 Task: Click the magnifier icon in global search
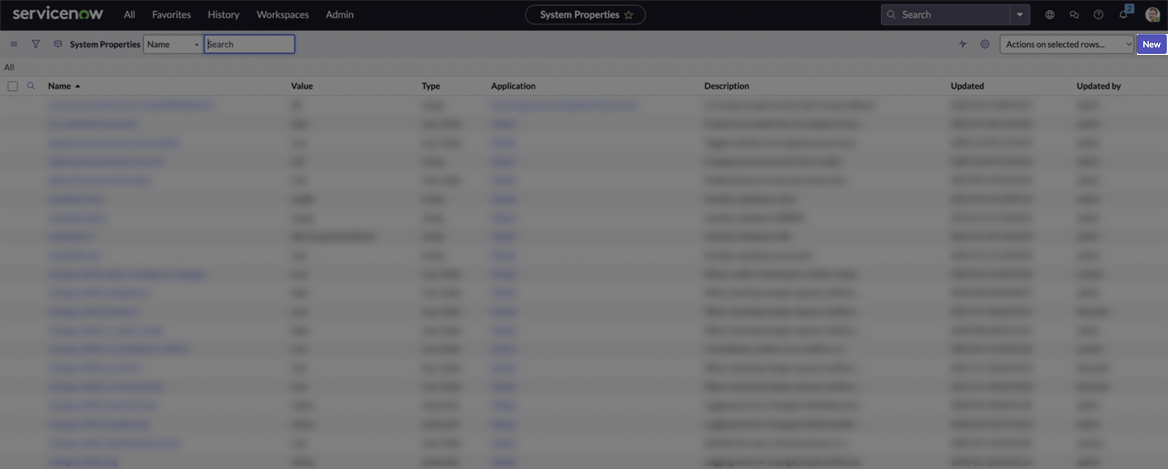click(891, 15)
